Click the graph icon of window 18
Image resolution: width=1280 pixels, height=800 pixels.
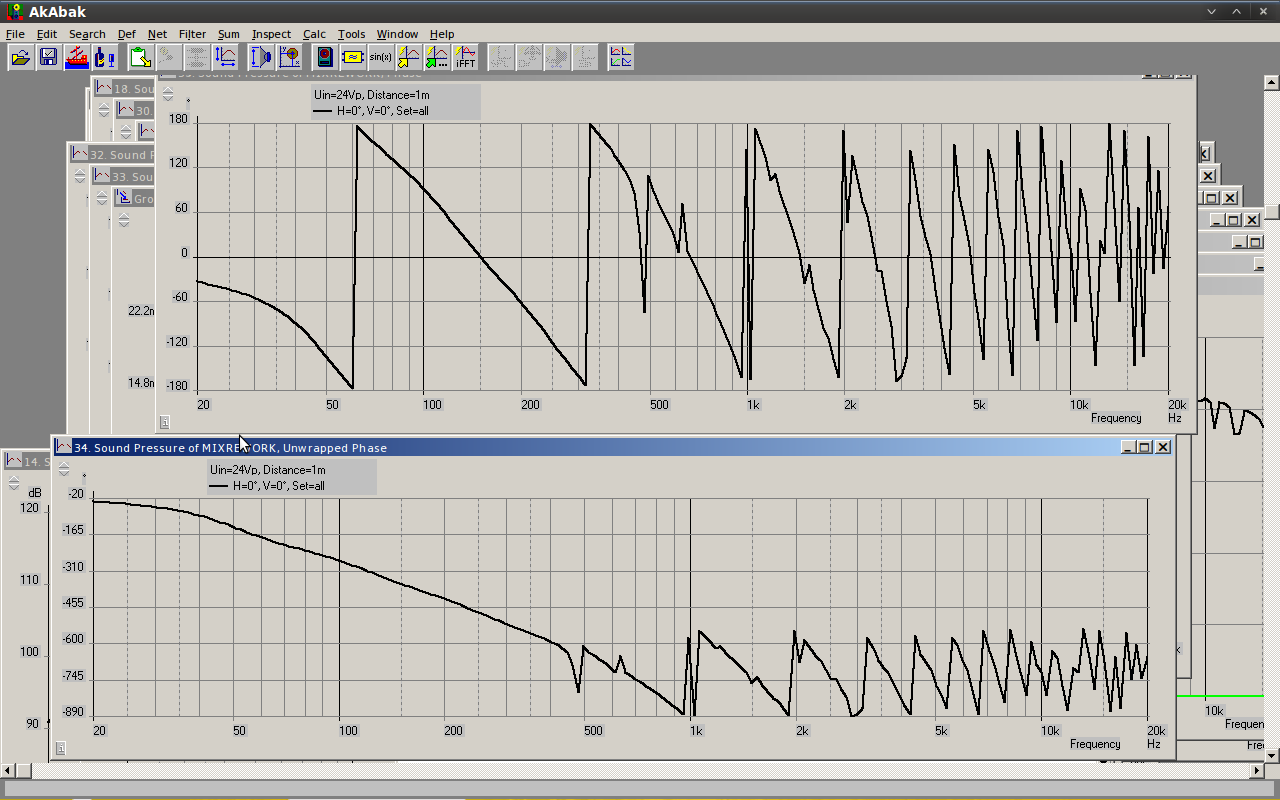103,89
